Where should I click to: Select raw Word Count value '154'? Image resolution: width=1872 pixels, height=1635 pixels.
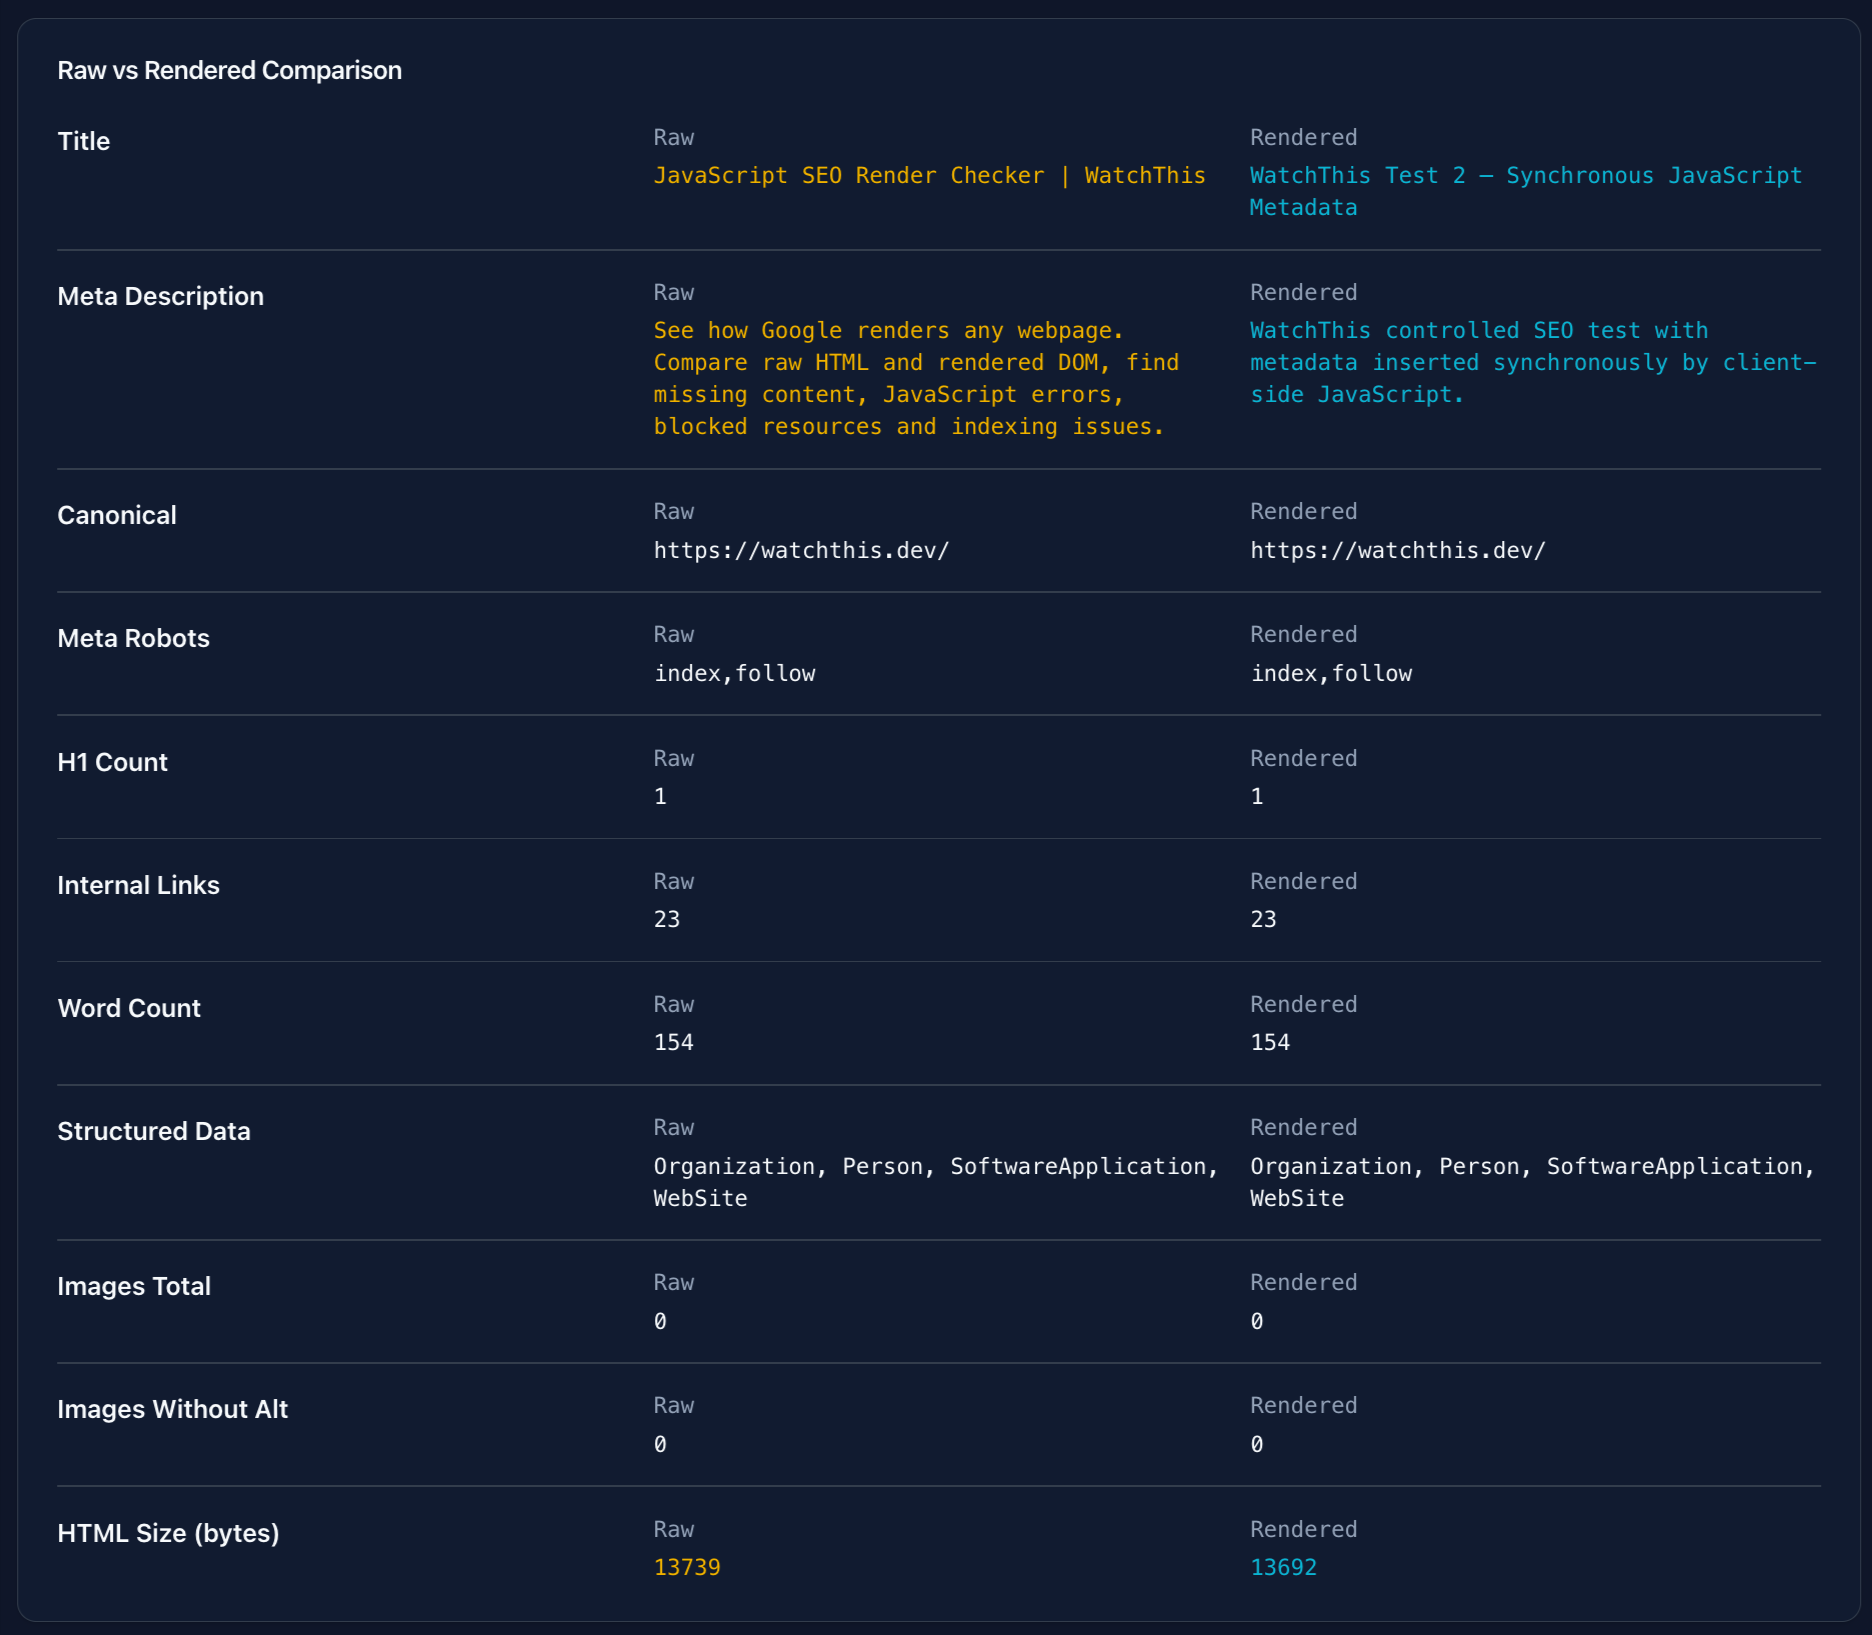coord(674,1043)
